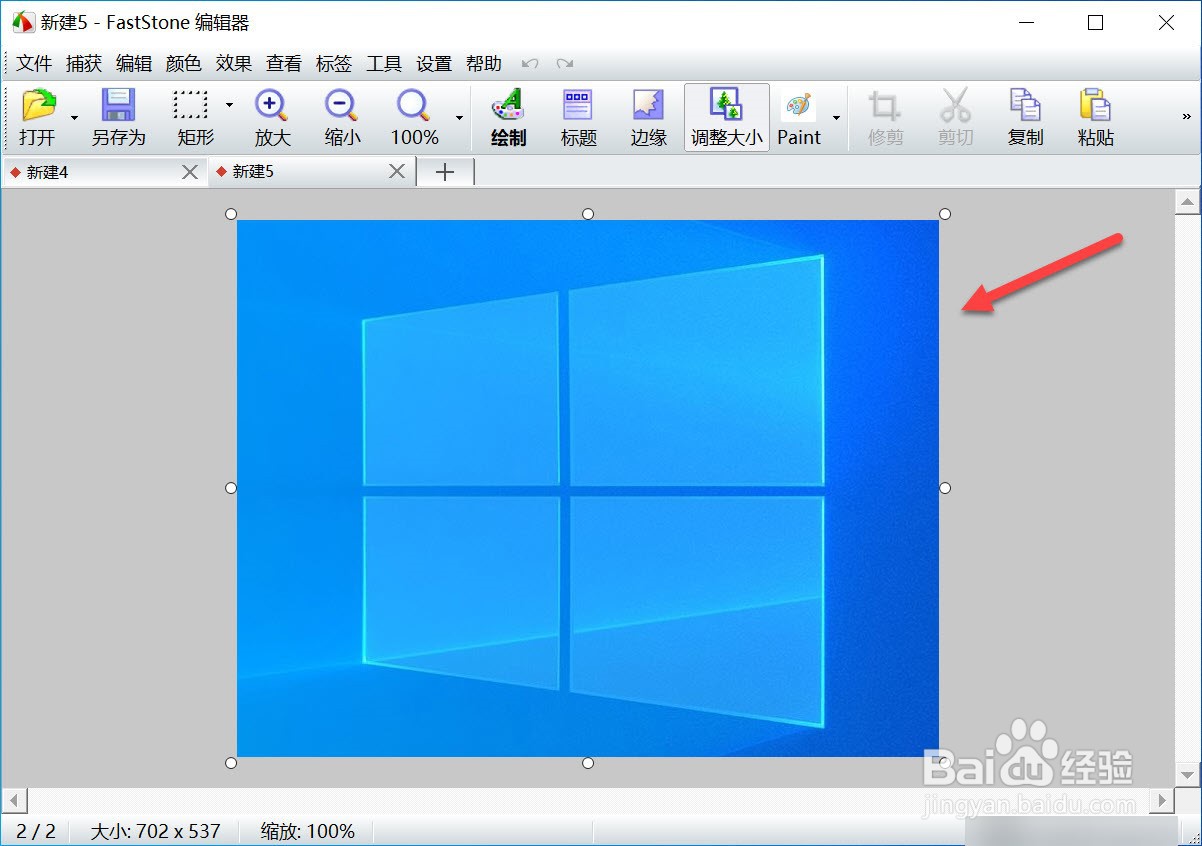The image size is (1202, 846).
Task: Open the Effects (效果) menu
Action: click(x=234, y=64)
